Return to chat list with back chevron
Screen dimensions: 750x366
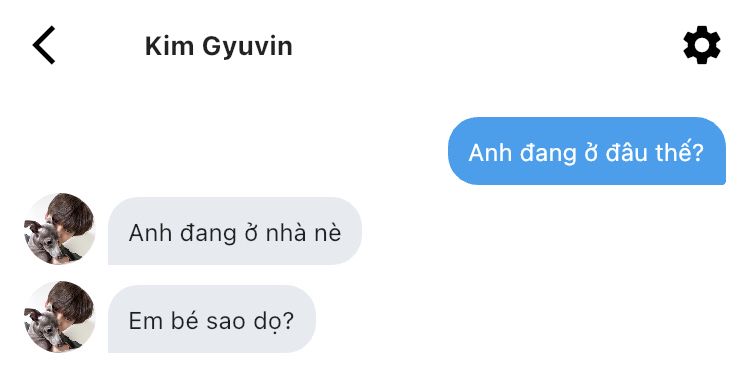[44, 45]
